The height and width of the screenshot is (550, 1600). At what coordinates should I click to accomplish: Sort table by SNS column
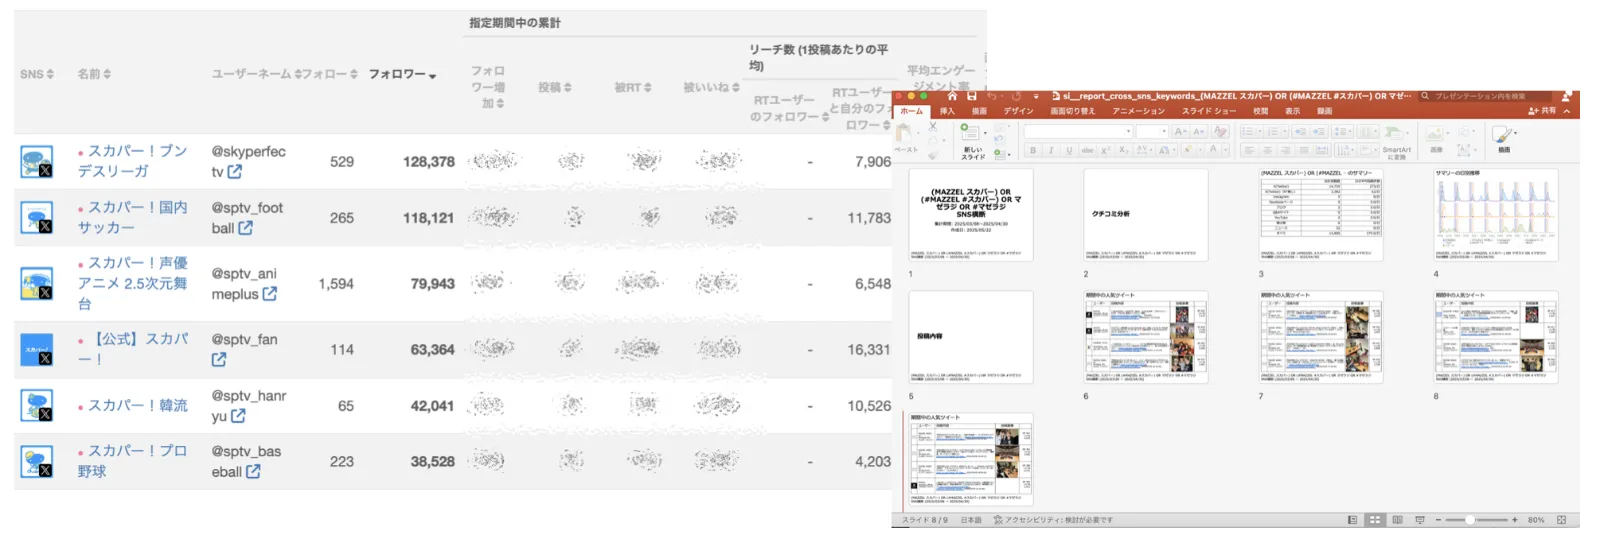pos(37,74)
